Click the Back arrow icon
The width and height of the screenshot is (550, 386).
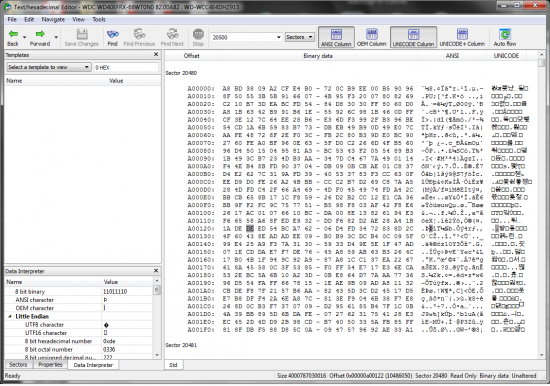tap(13, 34)
